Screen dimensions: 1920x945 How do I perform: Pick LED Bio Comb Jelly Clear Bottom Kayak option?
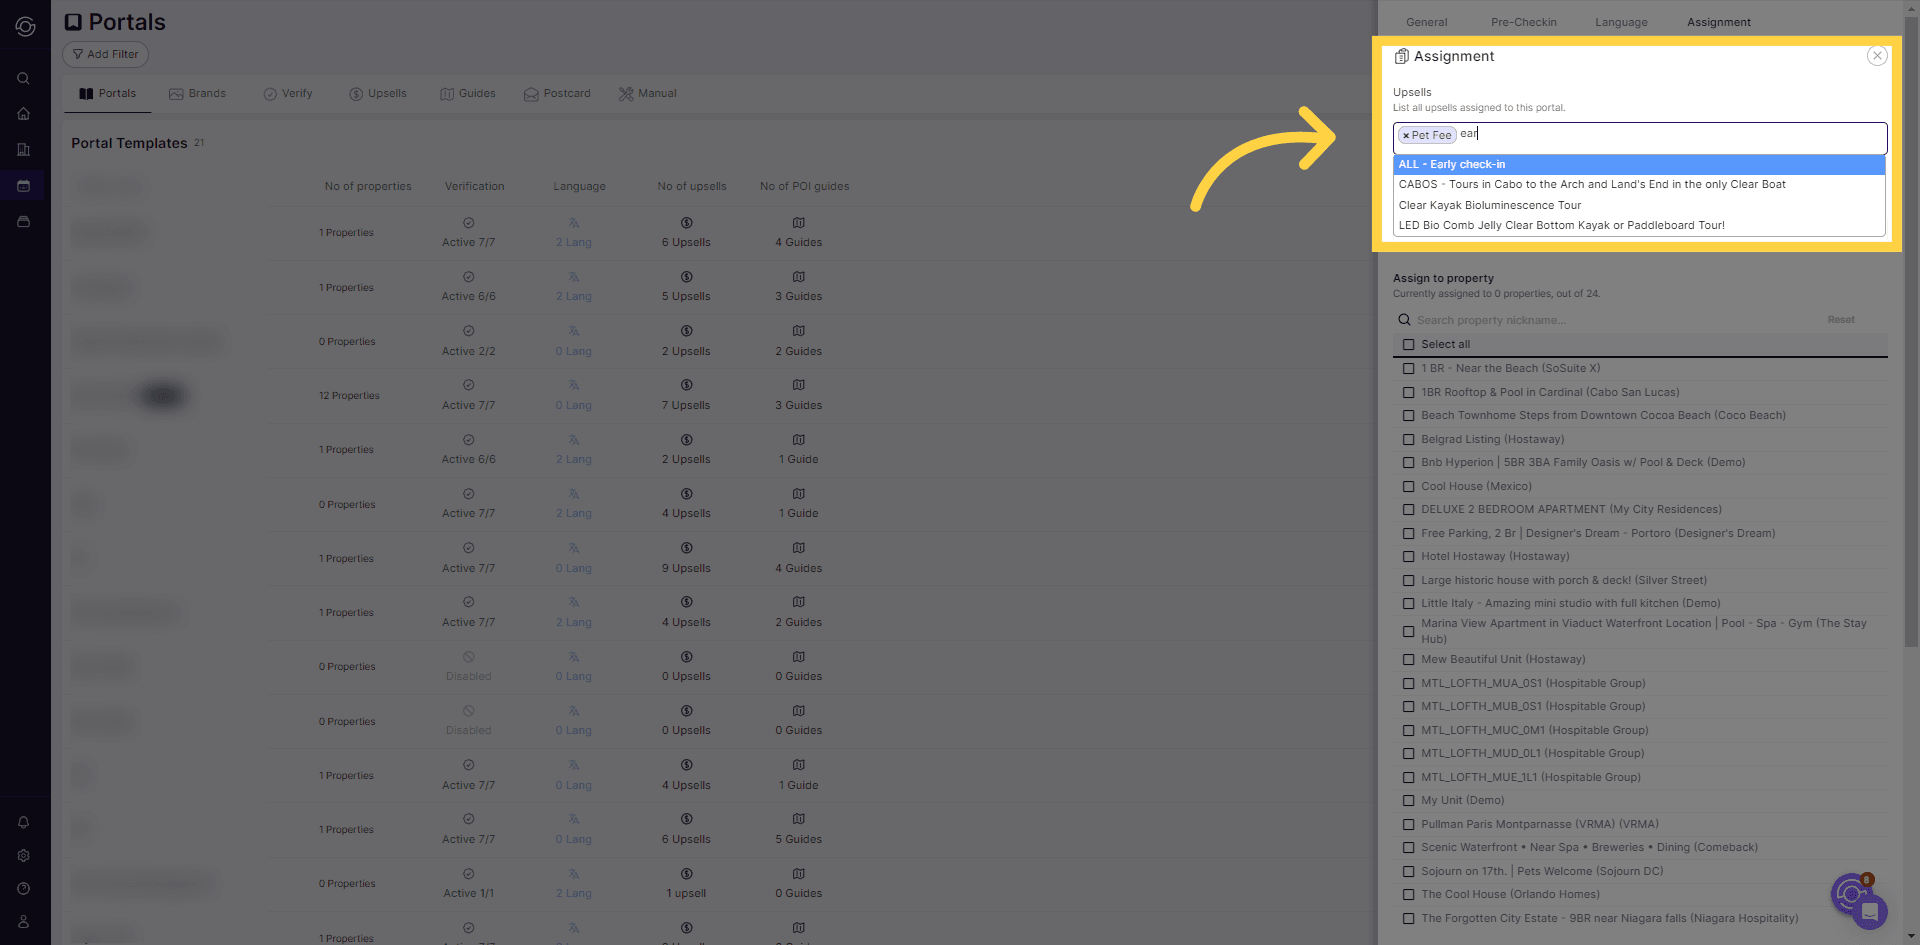[1562, 225]
